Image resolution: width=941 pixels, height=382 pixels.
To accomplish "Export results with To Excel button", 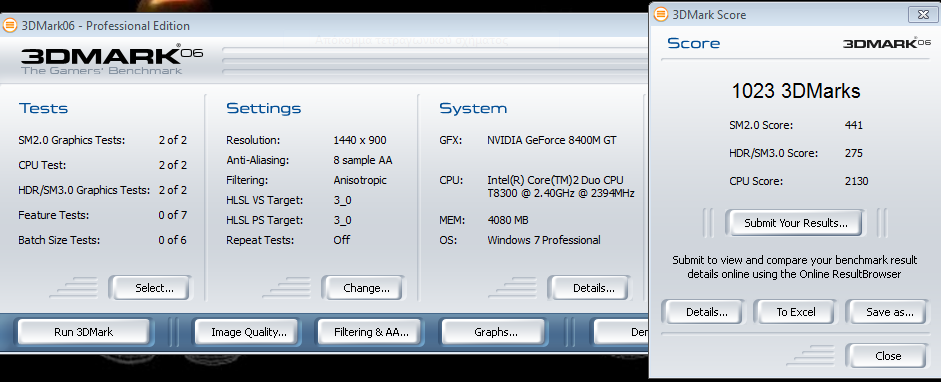I will [796, 312].
